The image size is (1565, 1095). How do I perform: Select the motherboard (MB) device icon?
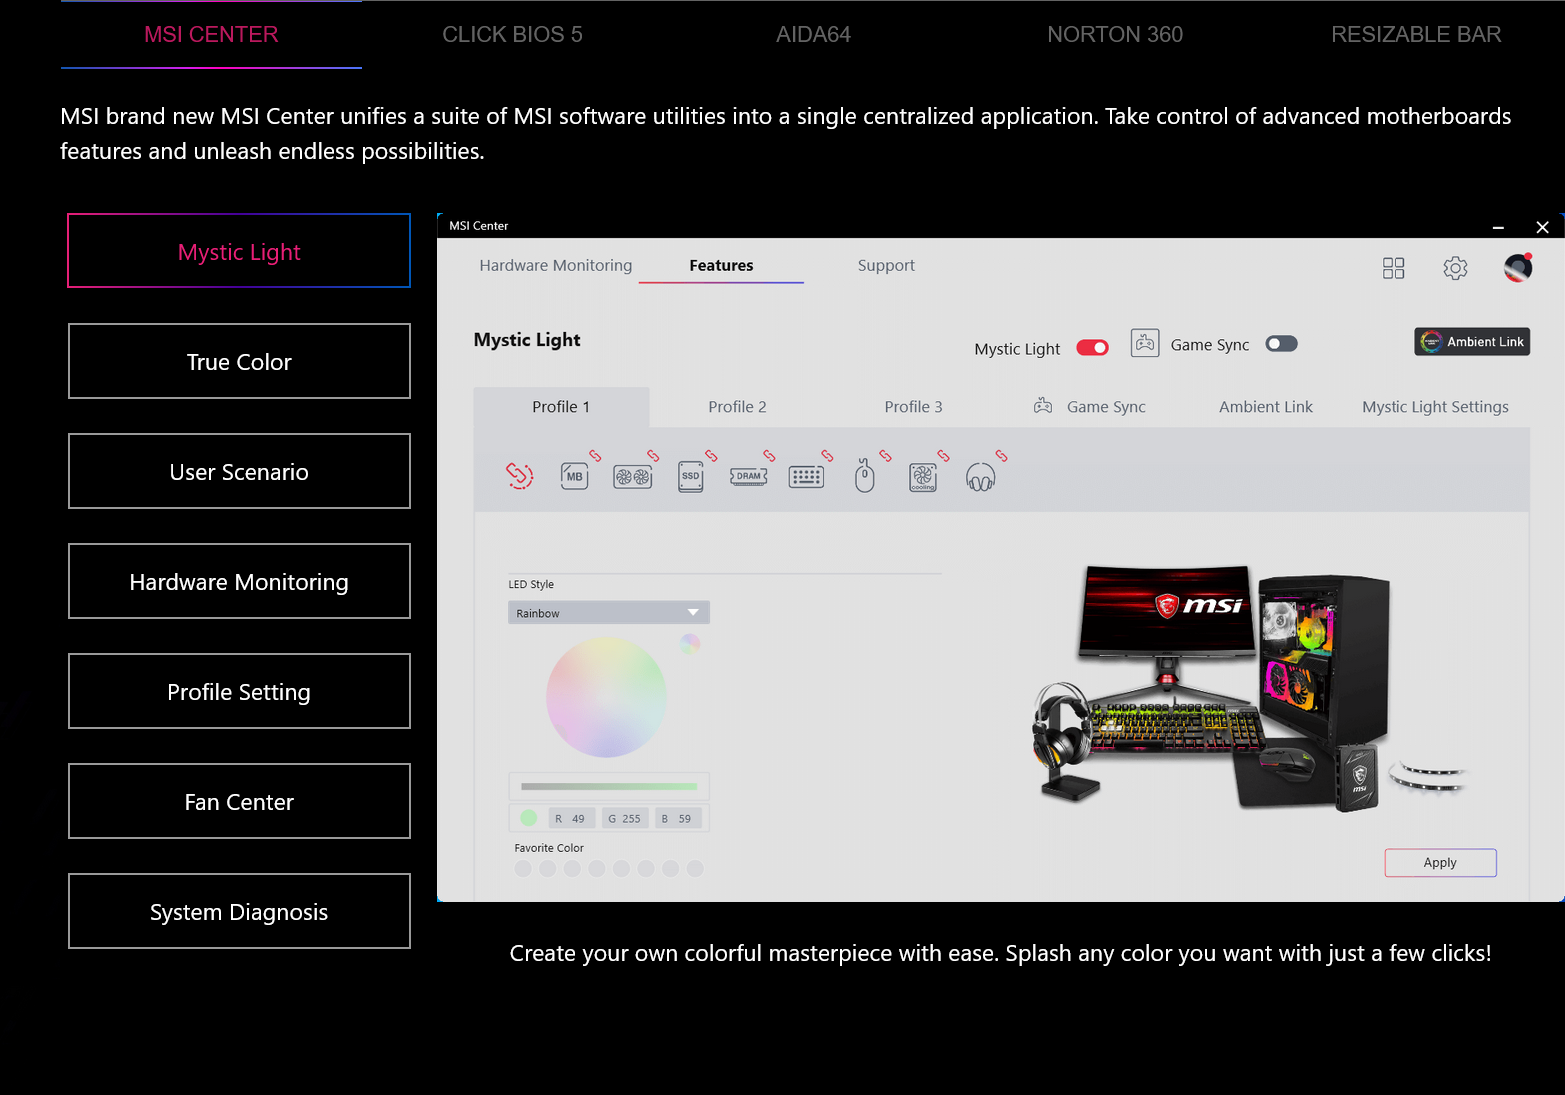(574, 476)
